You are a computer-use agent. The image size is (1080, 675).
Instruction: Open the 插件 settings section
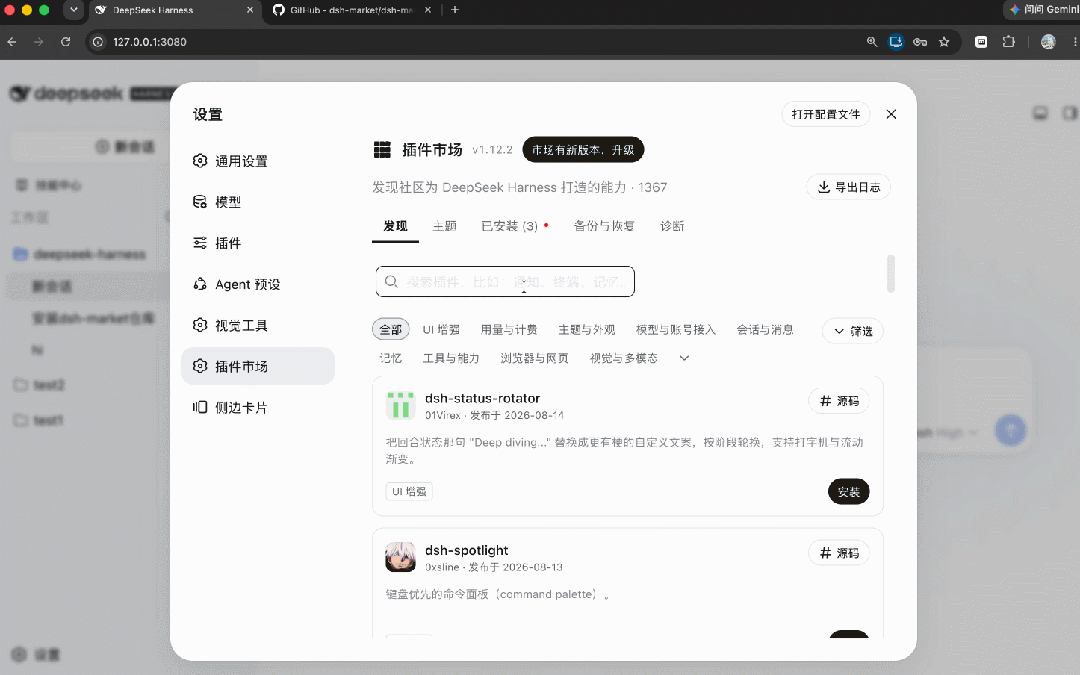click(x=258, y=243)
